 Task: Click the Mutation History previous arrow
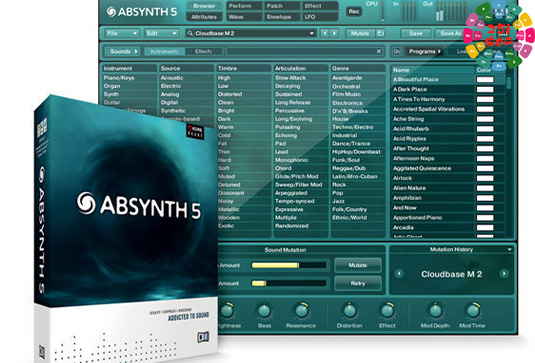pyautogui.click(x=399, y=273)
